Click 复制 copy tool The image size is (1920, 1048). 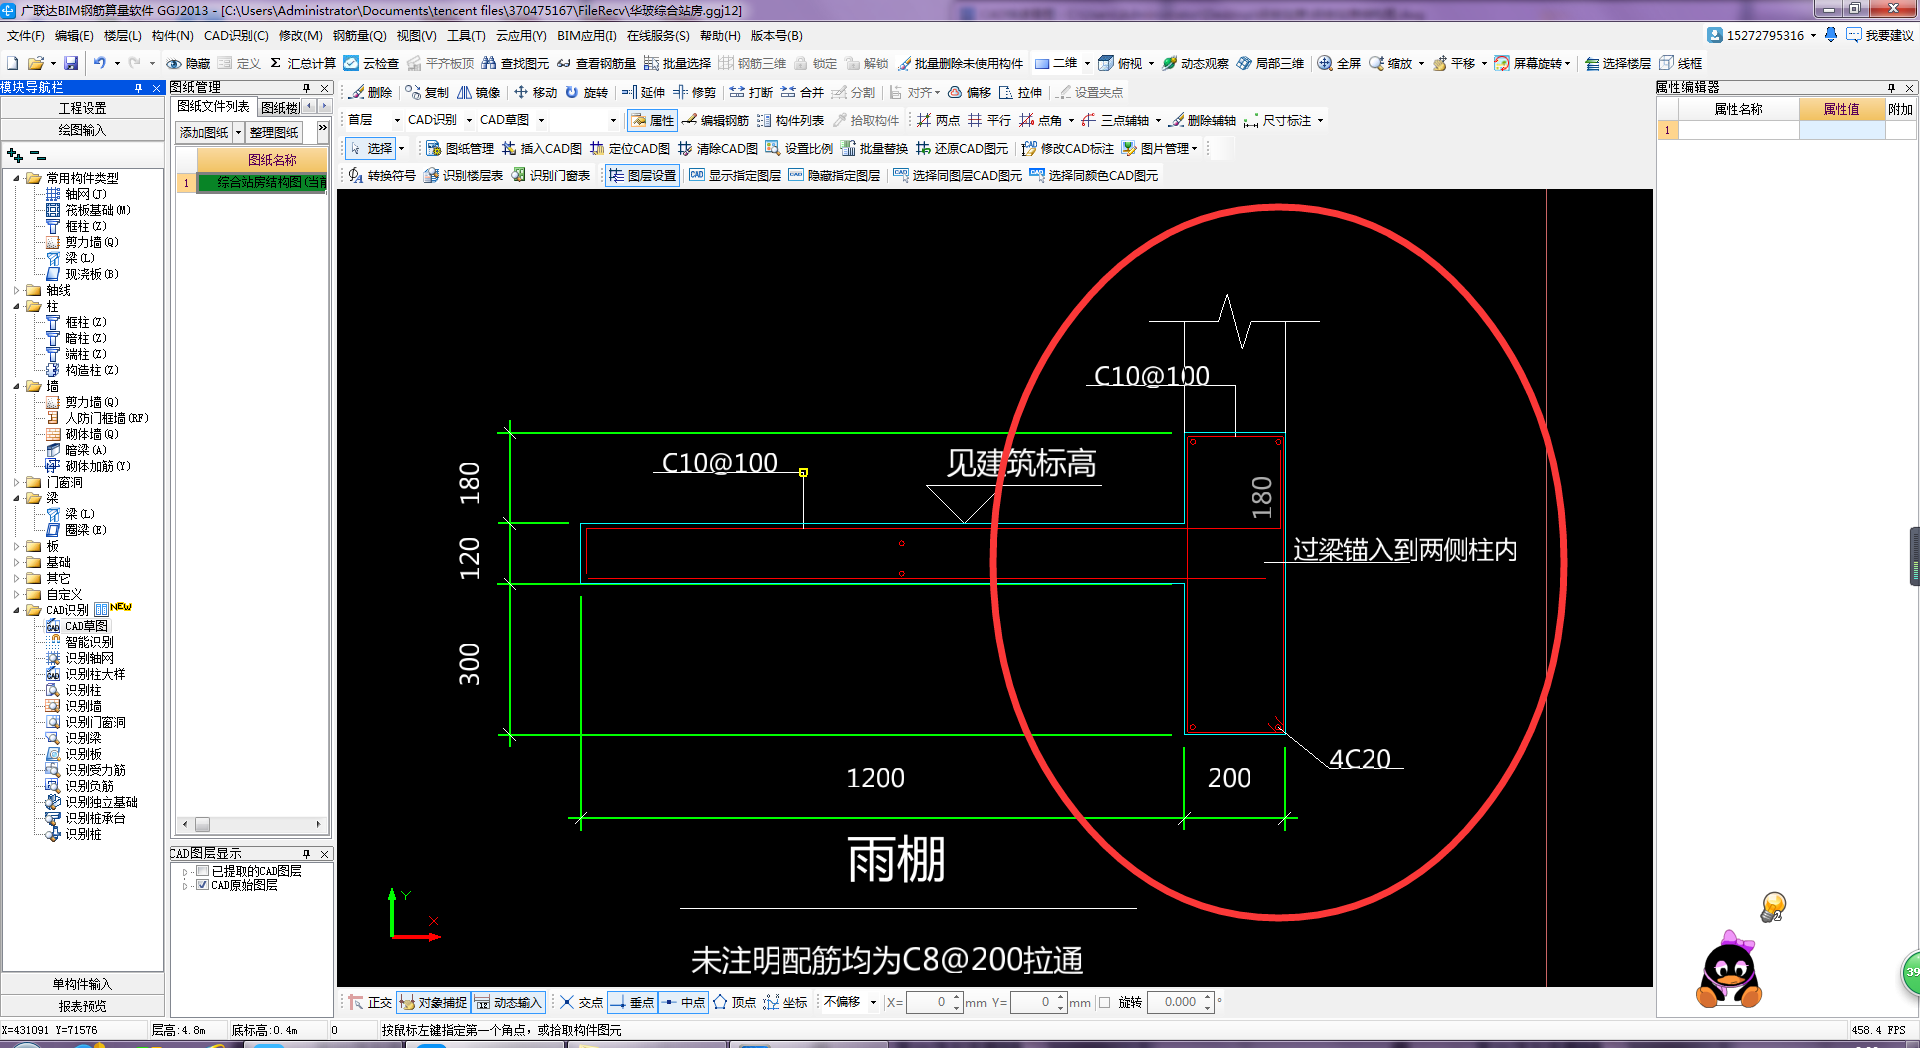(x=427, y=92)
